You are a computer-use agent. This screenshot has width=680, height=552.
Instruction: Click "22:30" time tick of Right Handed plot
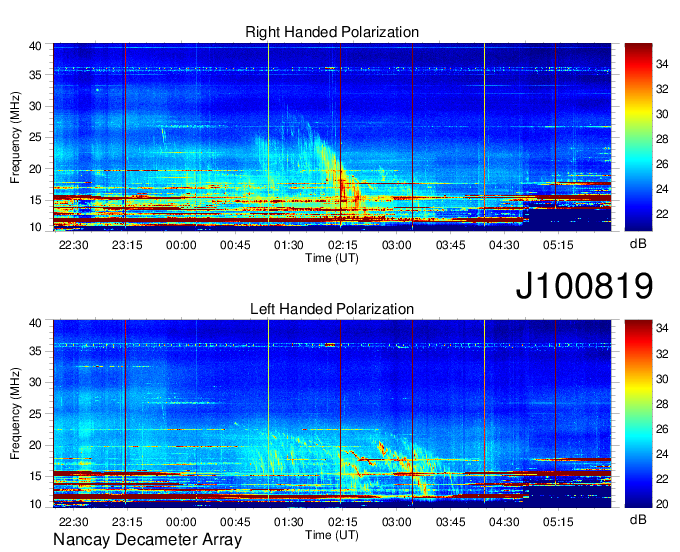73,245
